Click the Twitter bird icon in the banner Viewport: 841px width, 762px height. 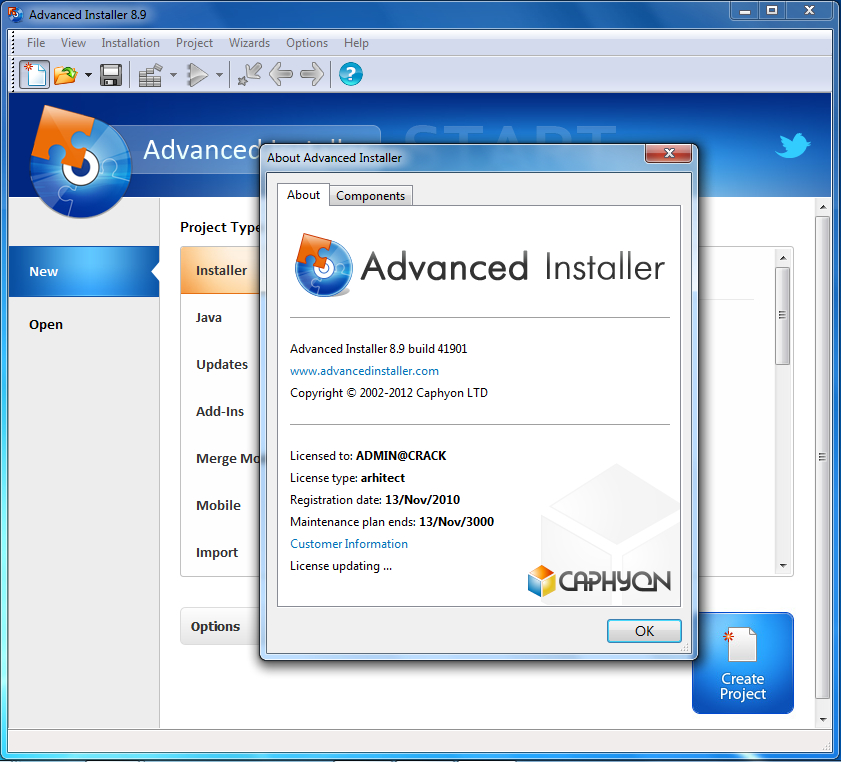pyautogui.click(x=793, y=145)
